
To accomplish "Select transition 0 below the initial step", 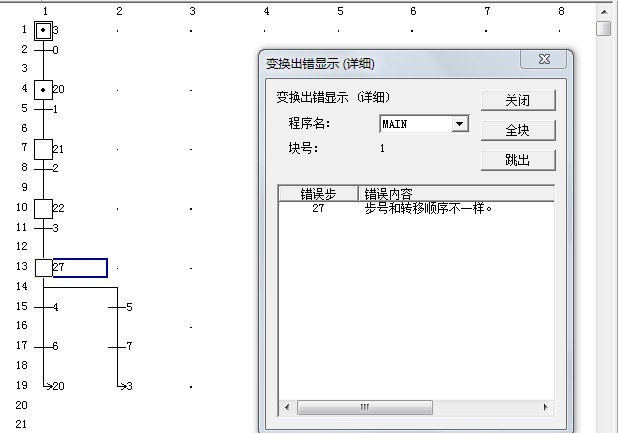I will pyautogui.click(x=45, y=49).
